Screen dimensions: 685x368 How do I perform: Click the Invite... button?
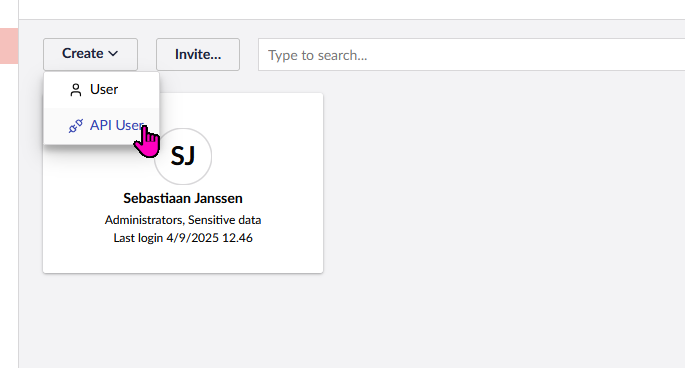click(x=198, y=54)
